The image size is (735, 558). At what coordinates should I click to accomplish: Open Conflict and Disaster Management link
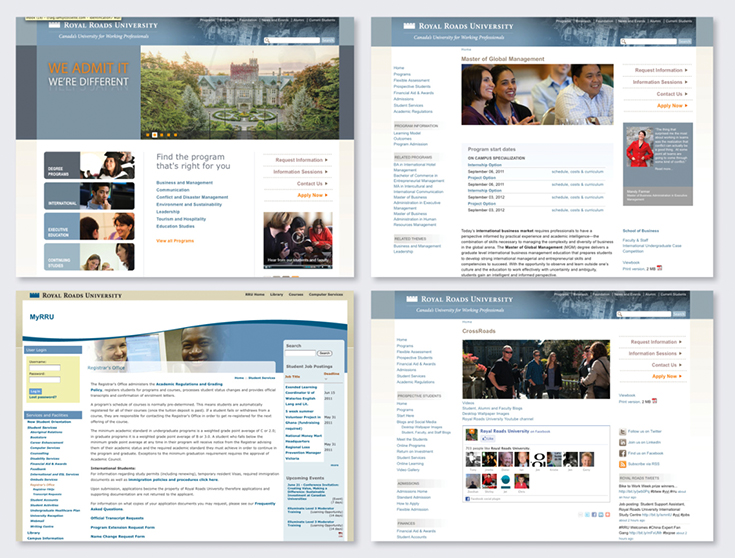click(x=192, y=197)
